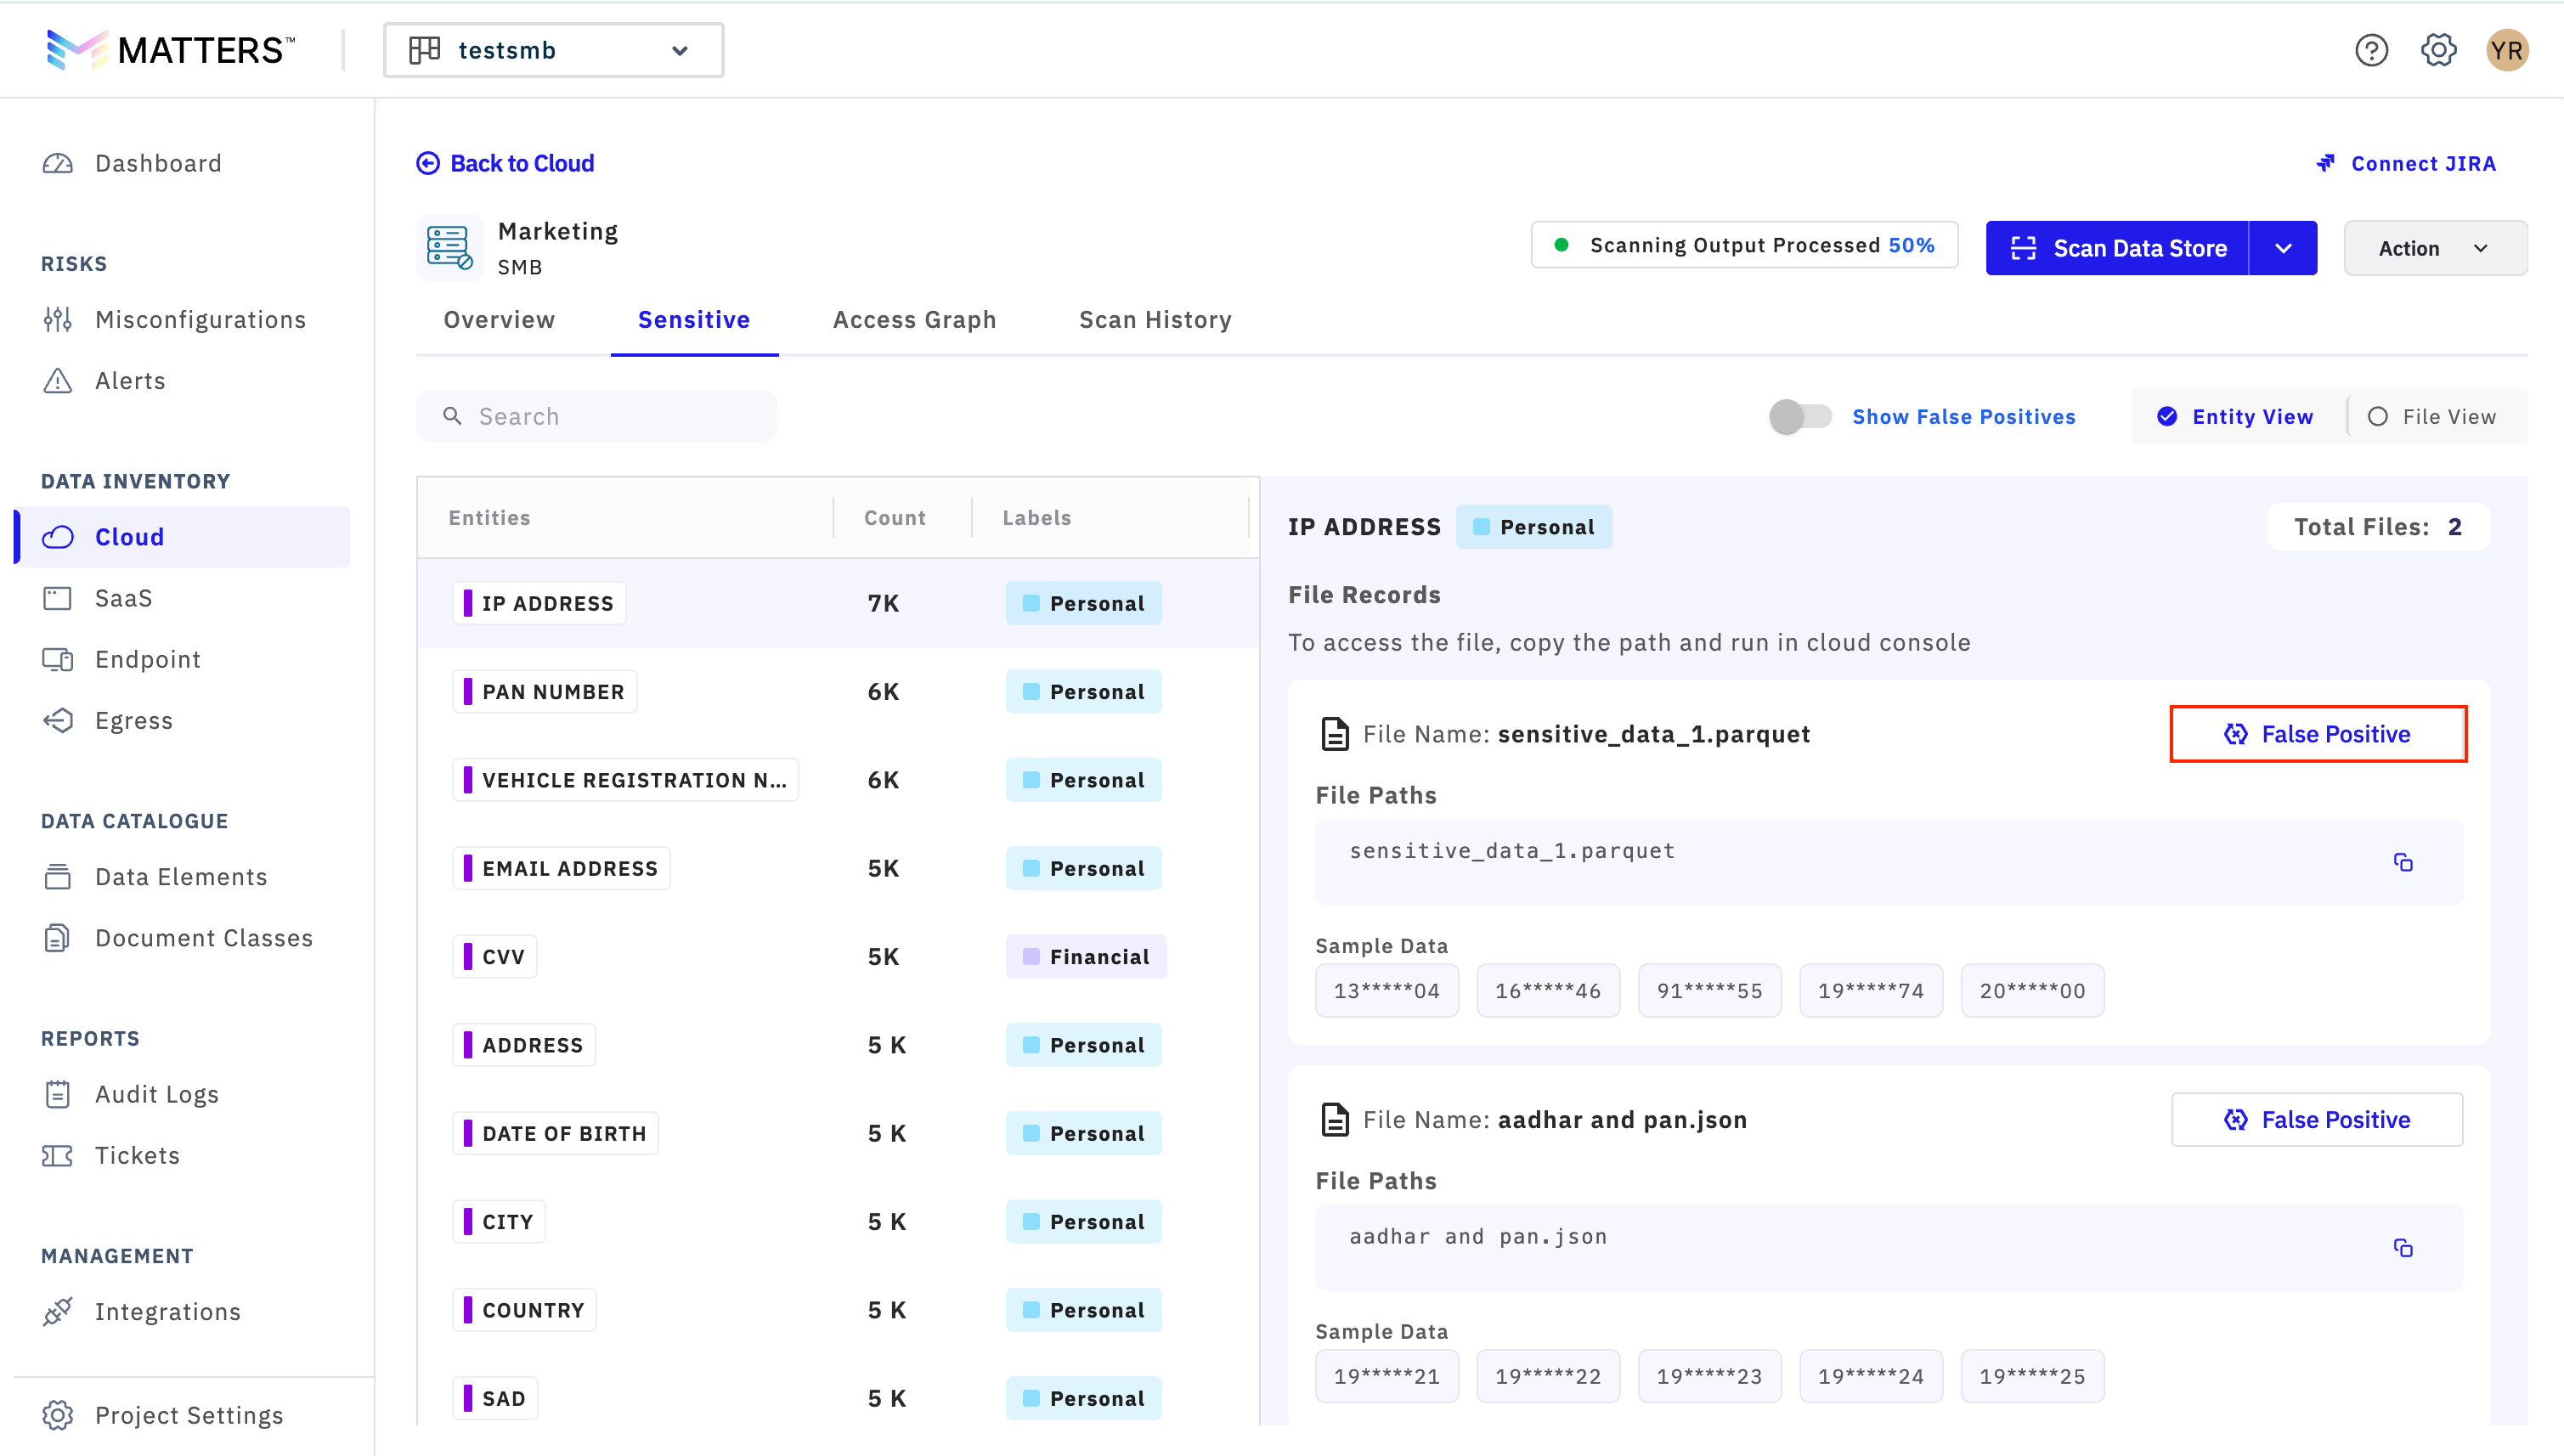
Task: Click the Audit Logs clipboard icon
Action: [x=58, y=1093]
